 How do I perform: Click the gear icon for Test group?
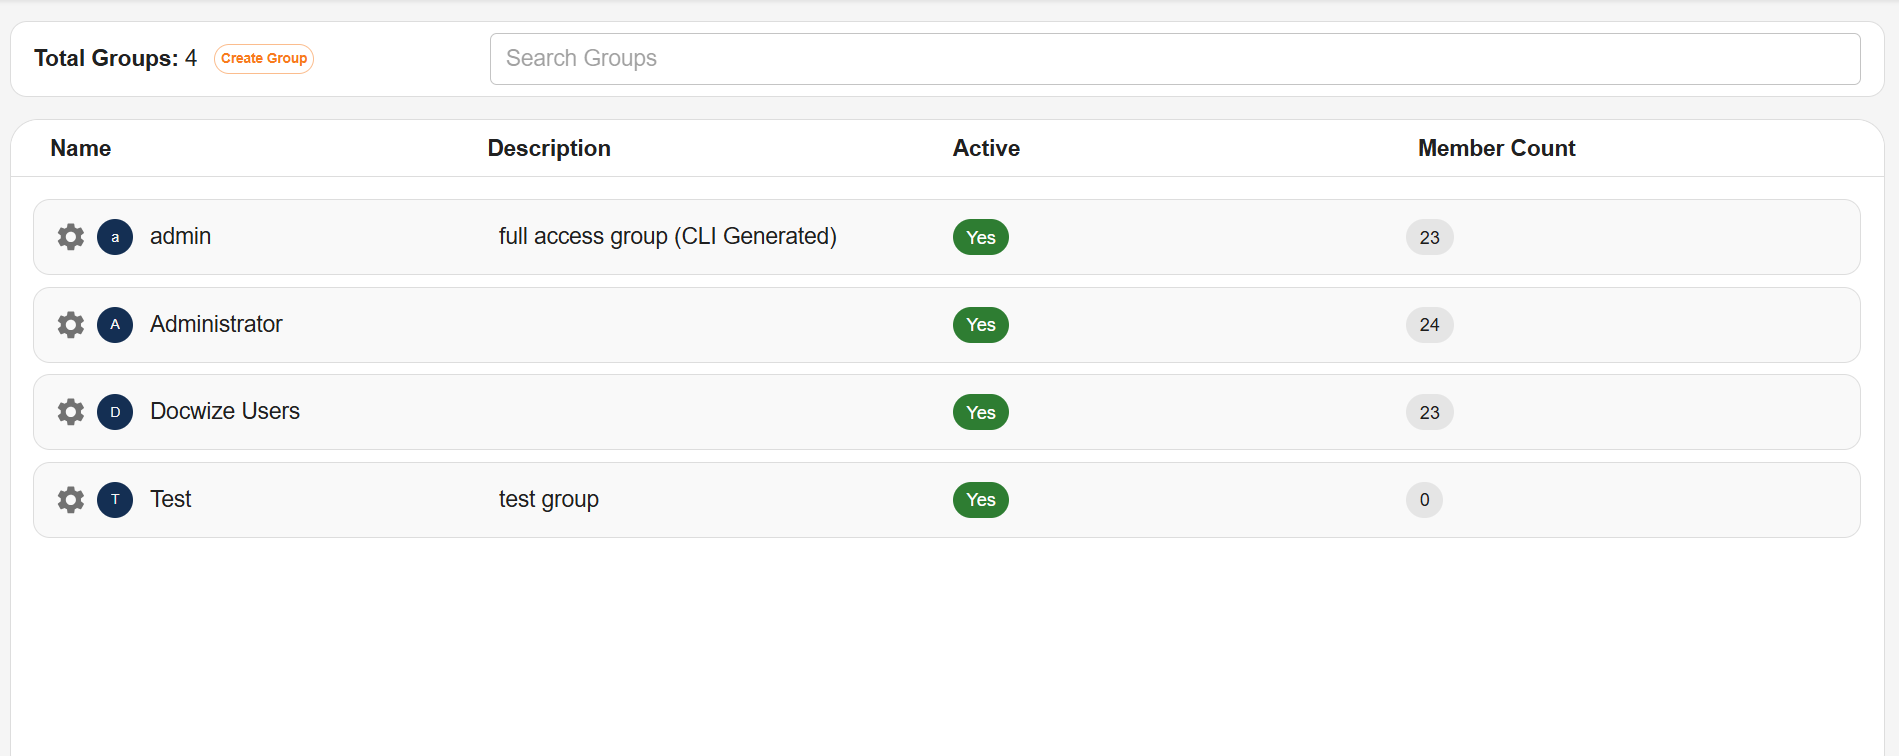click(71, 500)
